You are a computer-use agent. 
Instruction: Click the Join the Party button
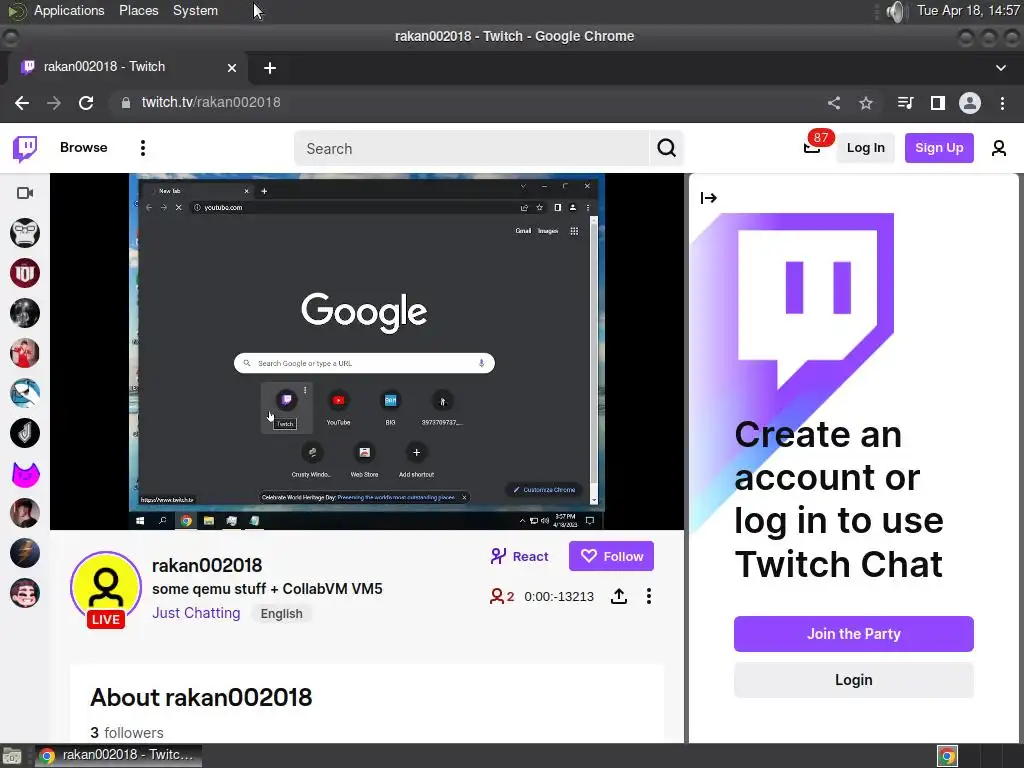pos(854,633)
